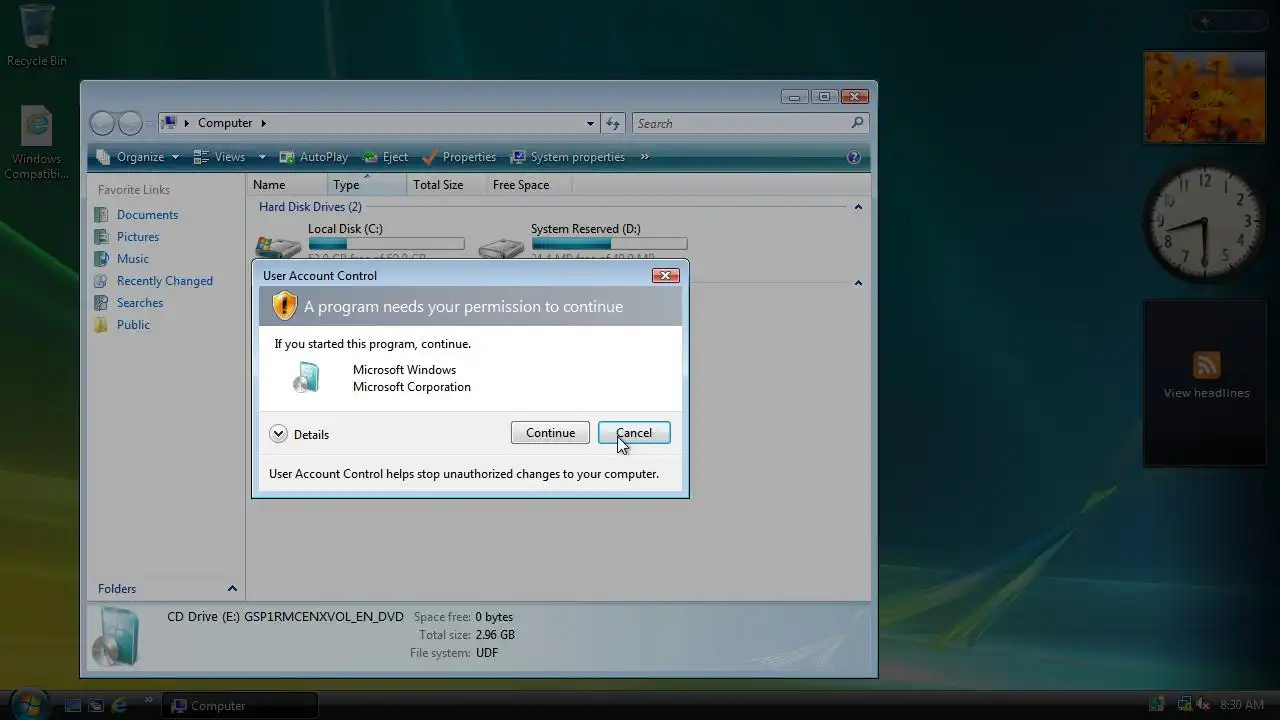This screenshot has height=720, width=1280.
Task: Click the Show Desktop quick launch icon
Action: tap(73, 705)
